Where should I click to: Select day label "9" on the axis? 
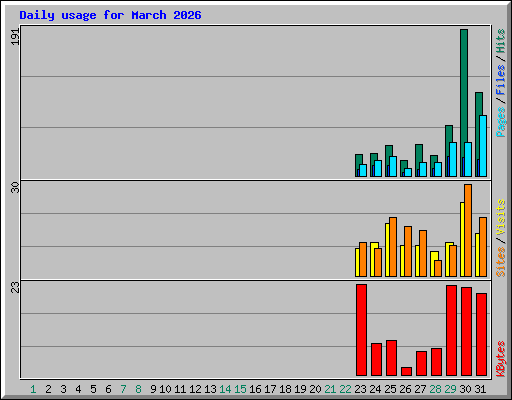point(153,389)
